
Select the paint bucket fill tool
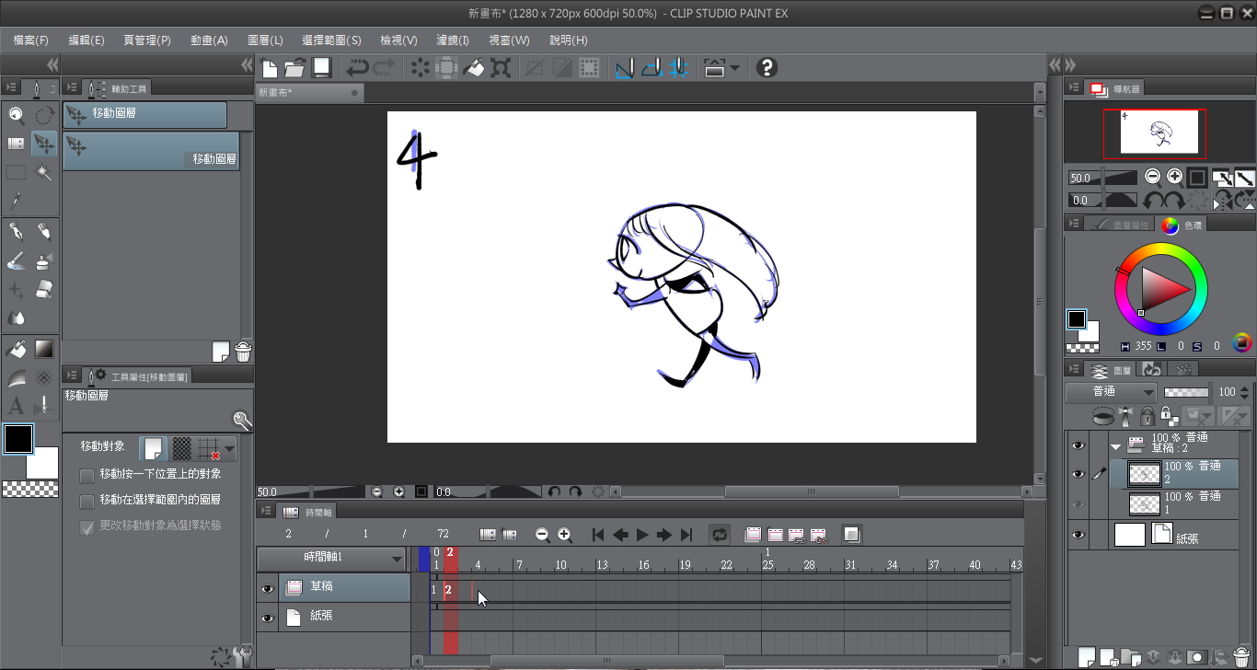[x=16, y=349]
